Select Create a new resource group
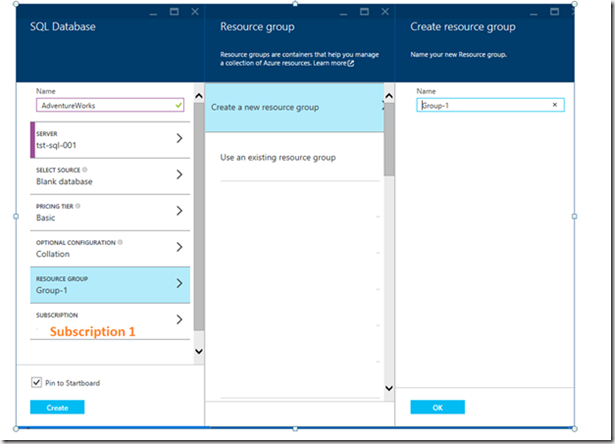 pyautogui.click(x=294, y=107)
